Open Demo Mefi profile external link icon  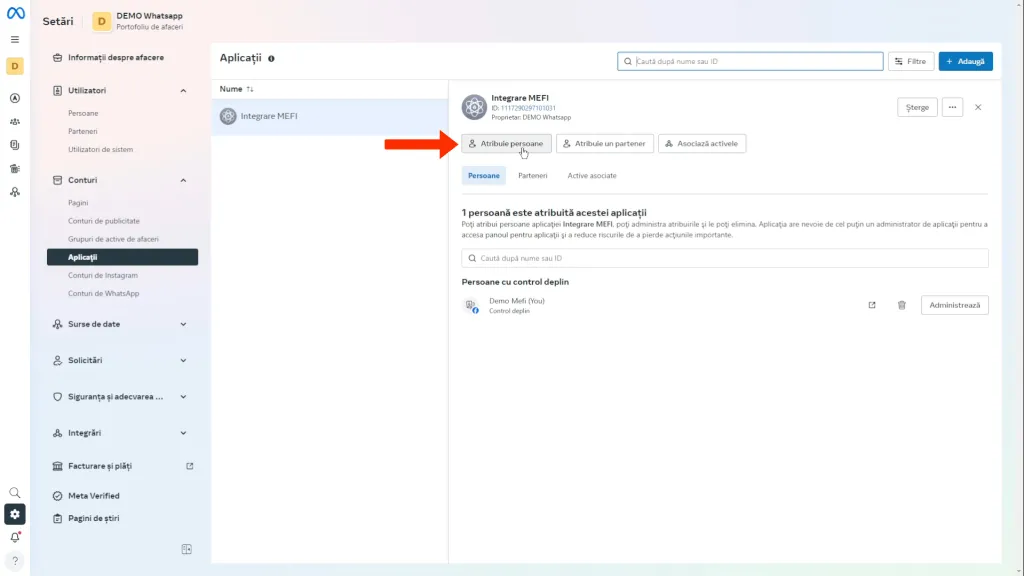[x=872, y=305]
